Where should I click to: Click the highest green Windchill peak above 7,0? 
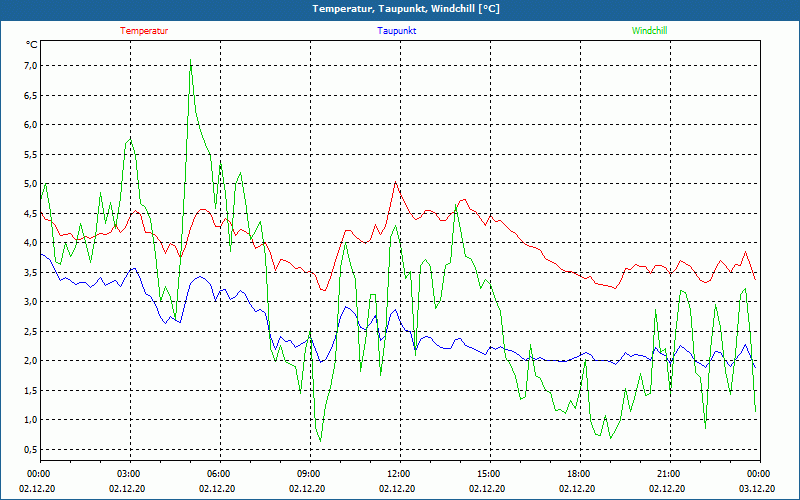click(190, 60)
